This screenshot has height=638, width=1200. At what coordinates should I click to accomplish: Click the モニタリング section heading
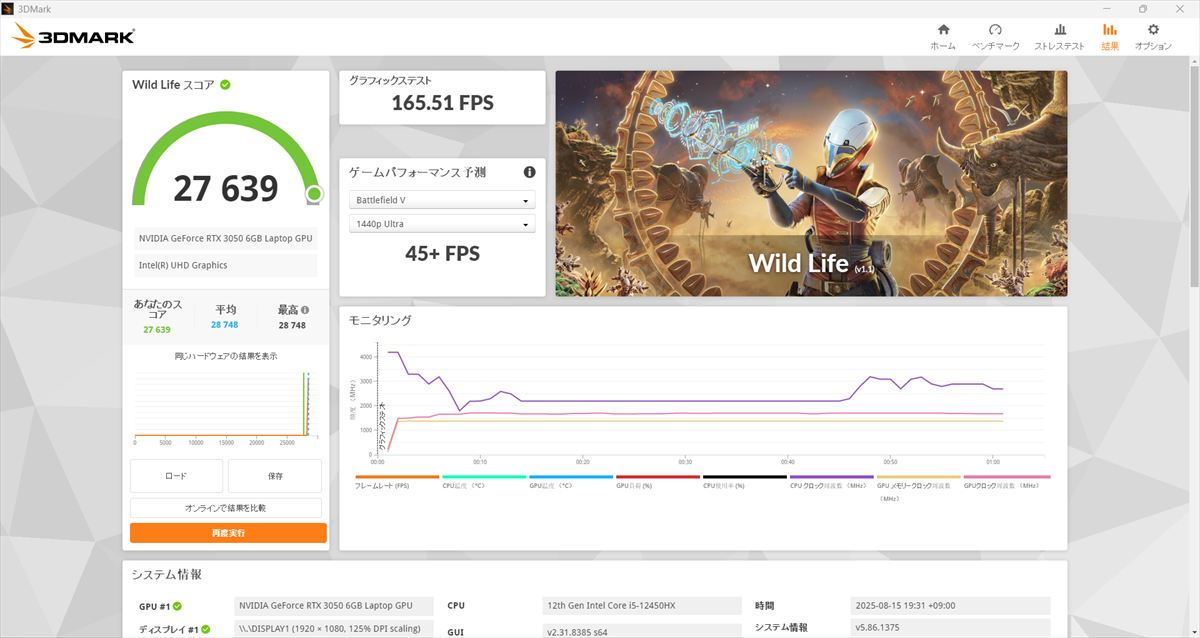pos(380,320)
